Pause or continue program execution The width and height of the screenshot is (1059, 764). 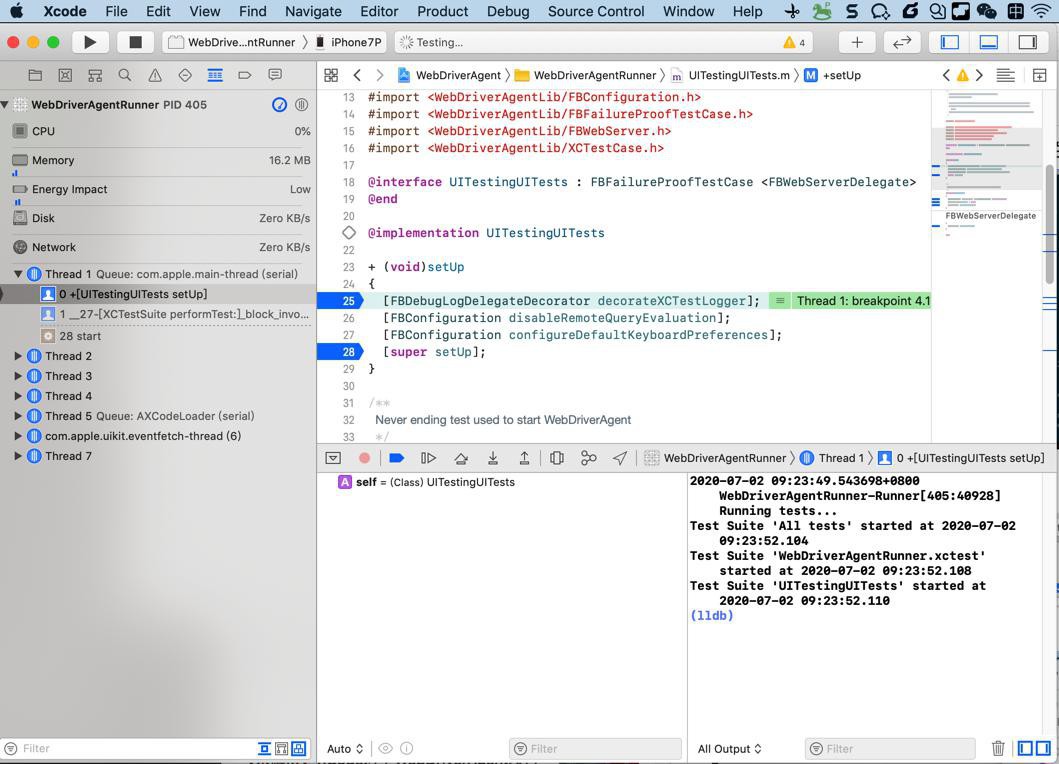[428, 458]
